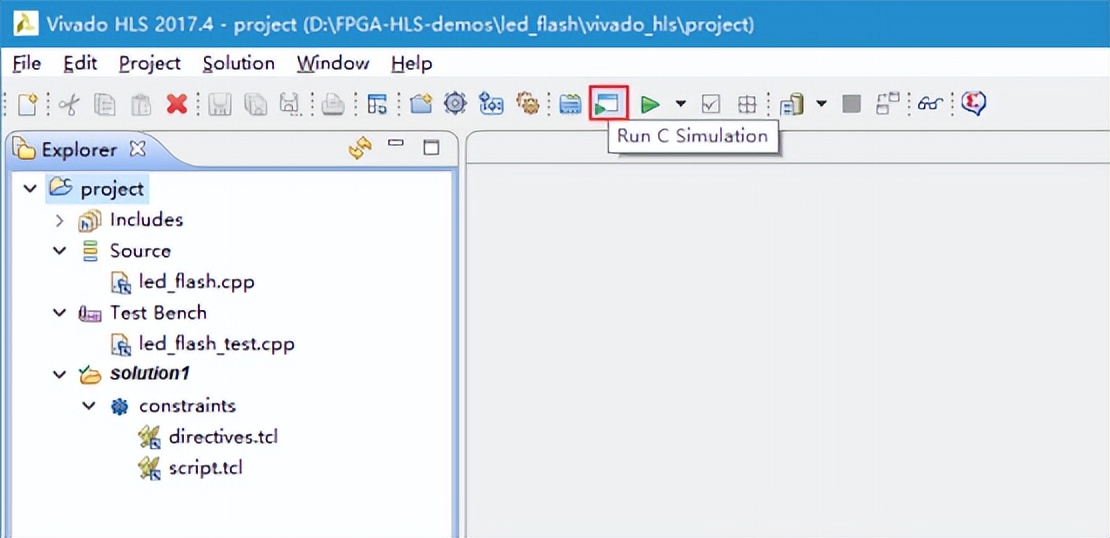Open the Help menu
The image size is (1110, 538).
(411, 64)
